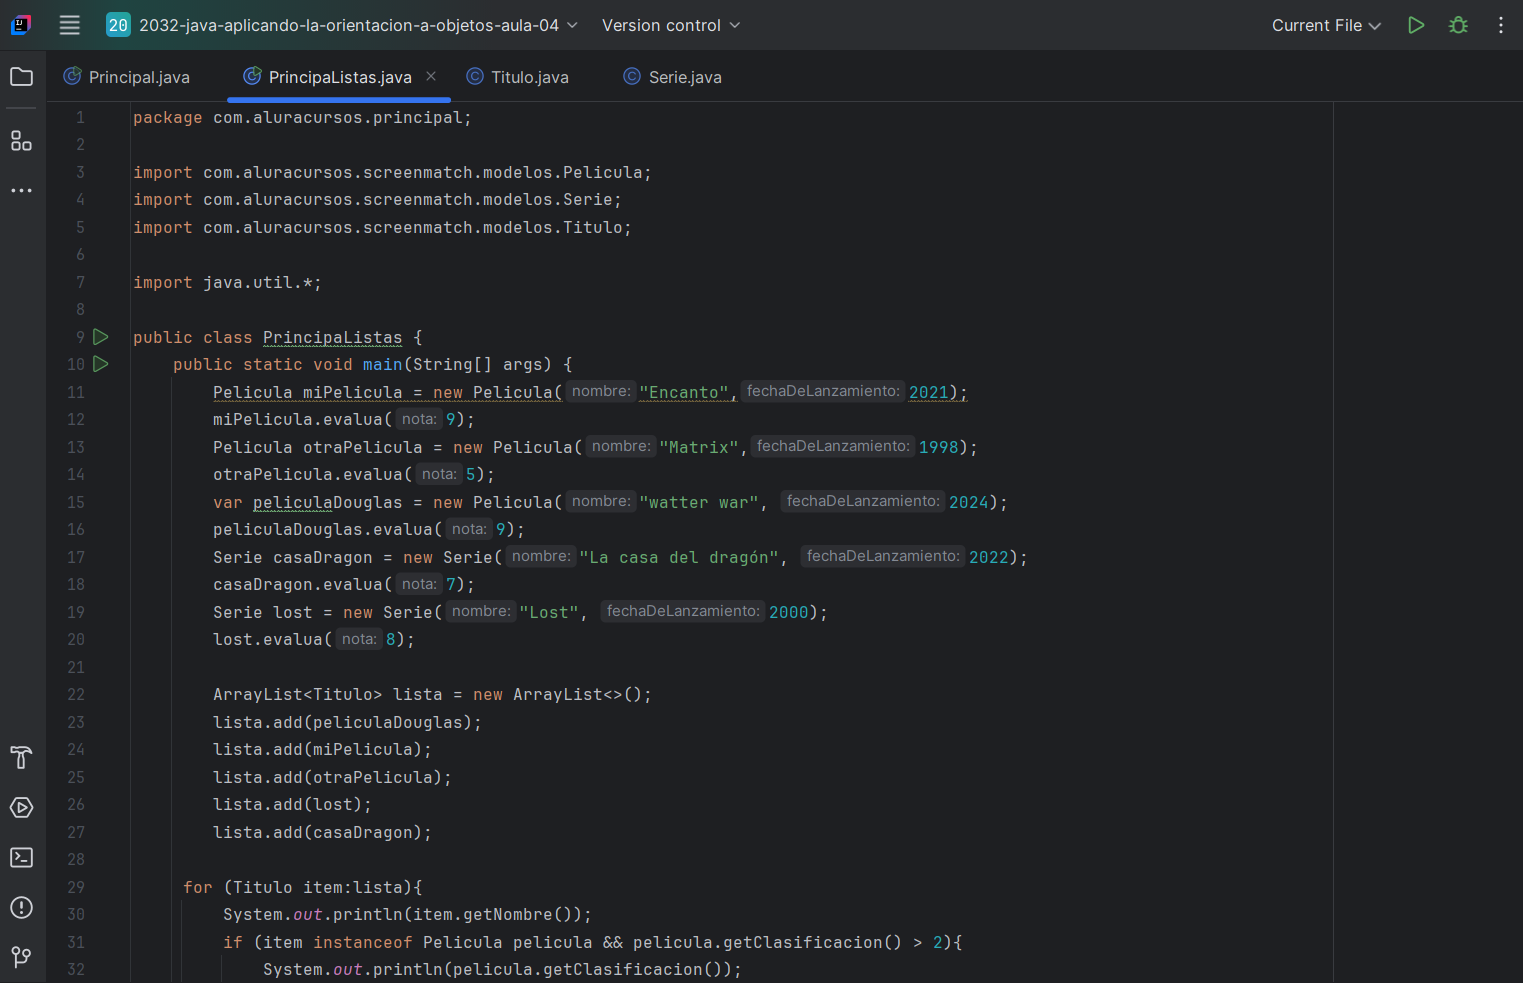Viewport: 1523px width, 983px height.
Task: Click the IntelliJ IDEA logo icon
Action: coord(21,25)
